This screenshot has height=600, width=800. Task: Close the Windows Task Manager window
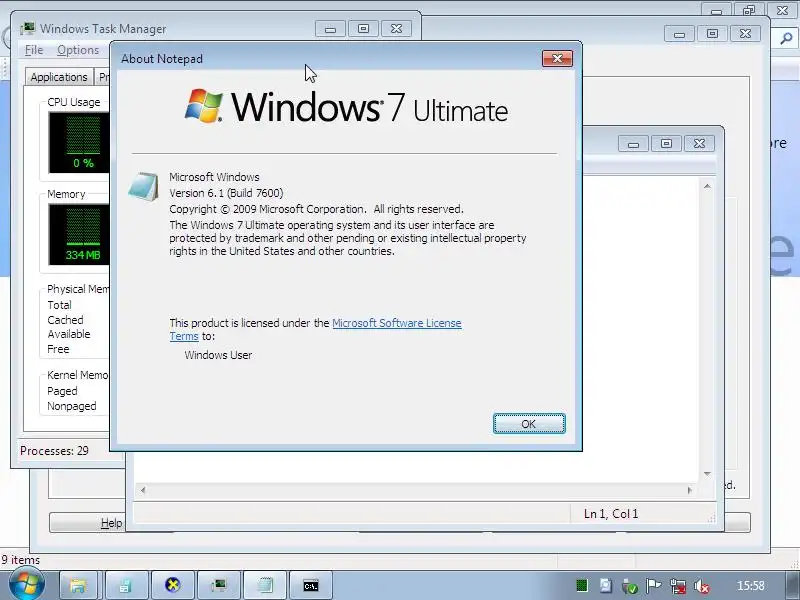point(396,29)
